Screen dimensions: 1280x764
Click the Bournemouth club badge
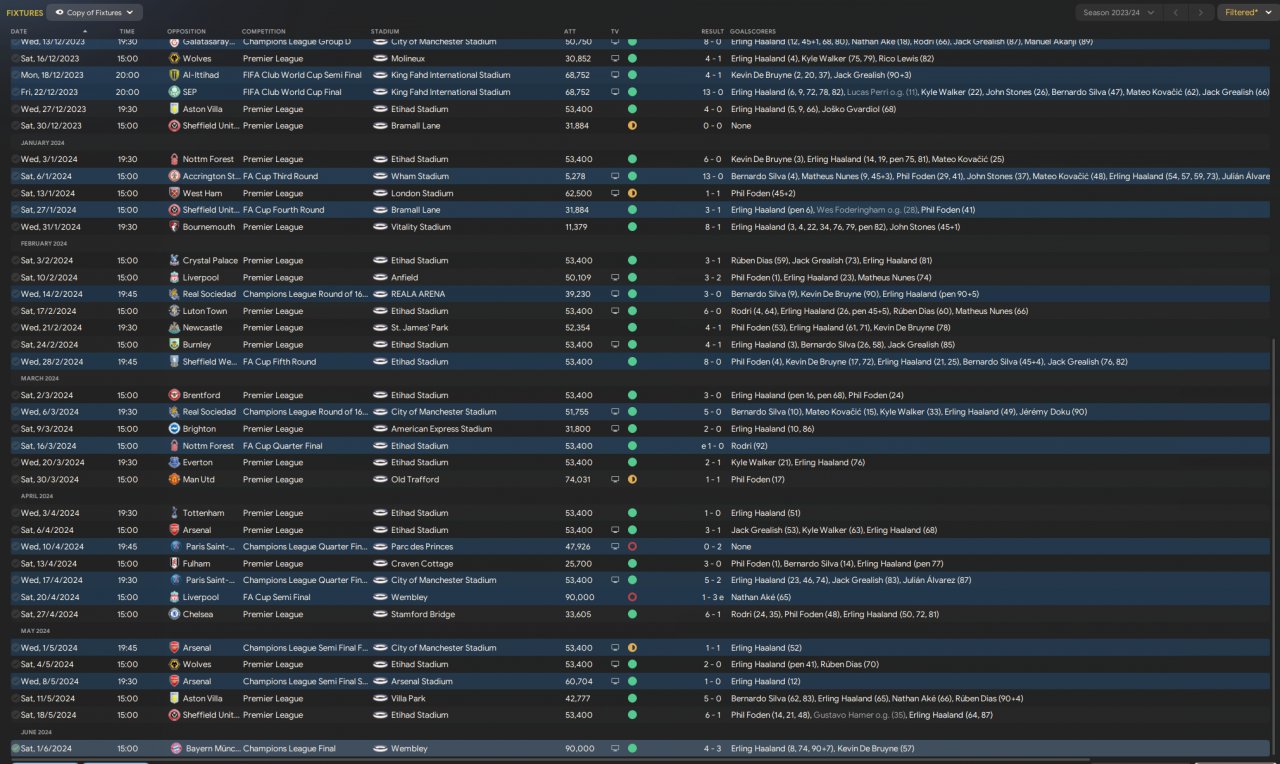coord(175,227)
